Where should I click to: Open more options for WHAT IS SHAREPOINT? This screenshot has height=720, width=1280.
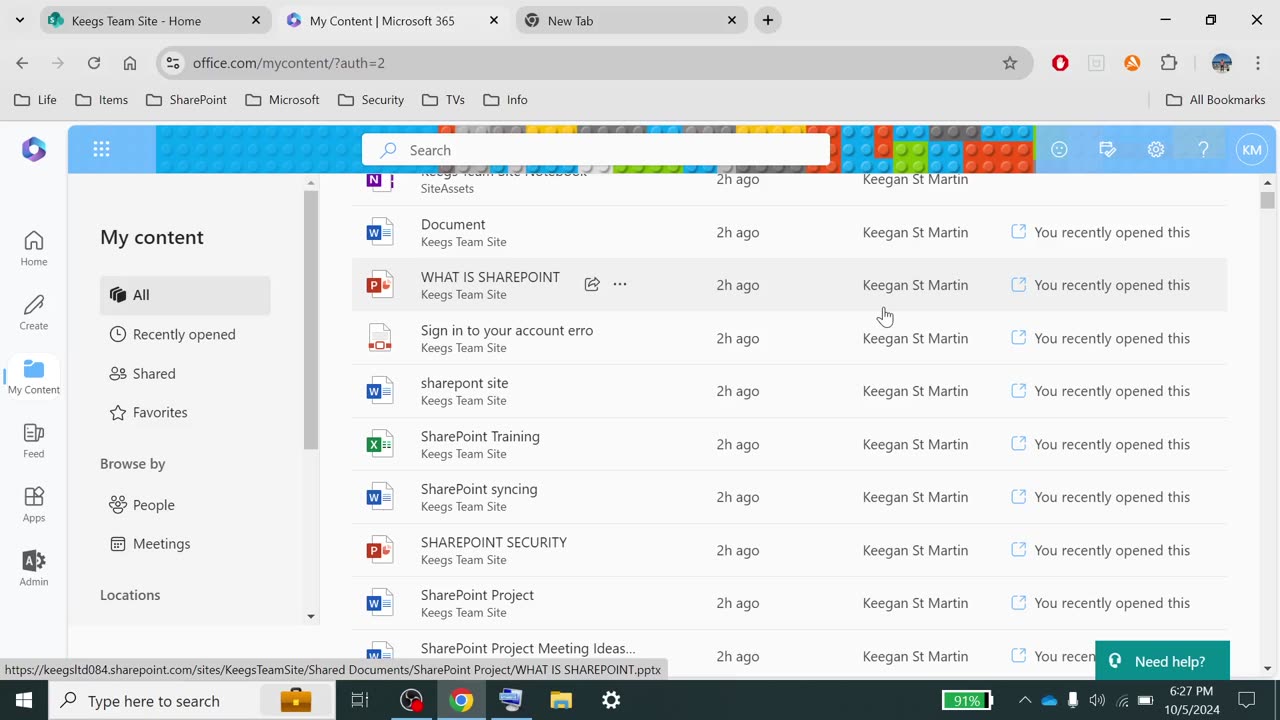coord(620,284)
